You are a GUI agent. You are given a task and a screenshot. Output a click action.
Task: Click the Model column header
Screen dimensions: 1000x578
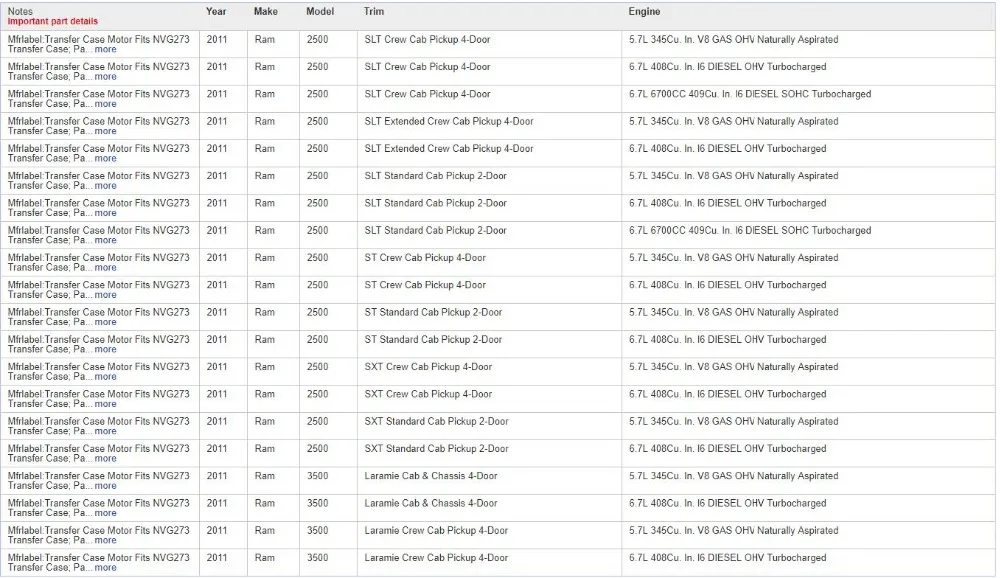point(320,11)
